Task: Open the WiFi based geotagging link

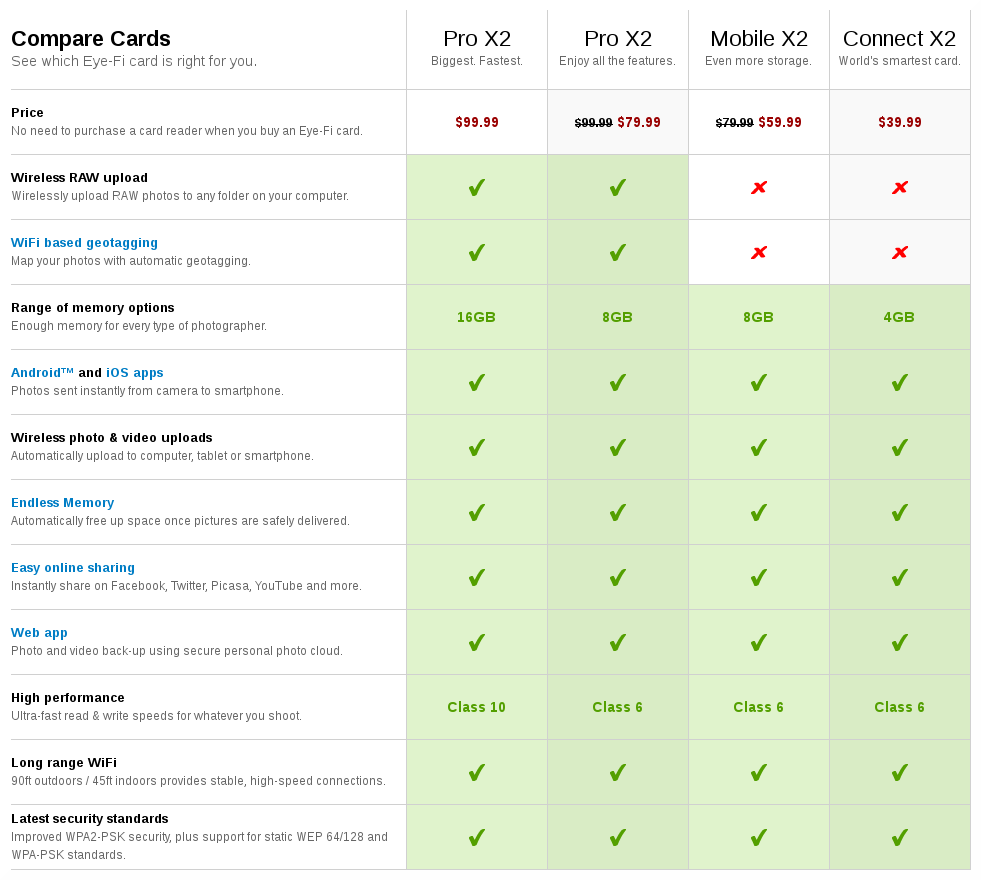Action: point(84,243)
